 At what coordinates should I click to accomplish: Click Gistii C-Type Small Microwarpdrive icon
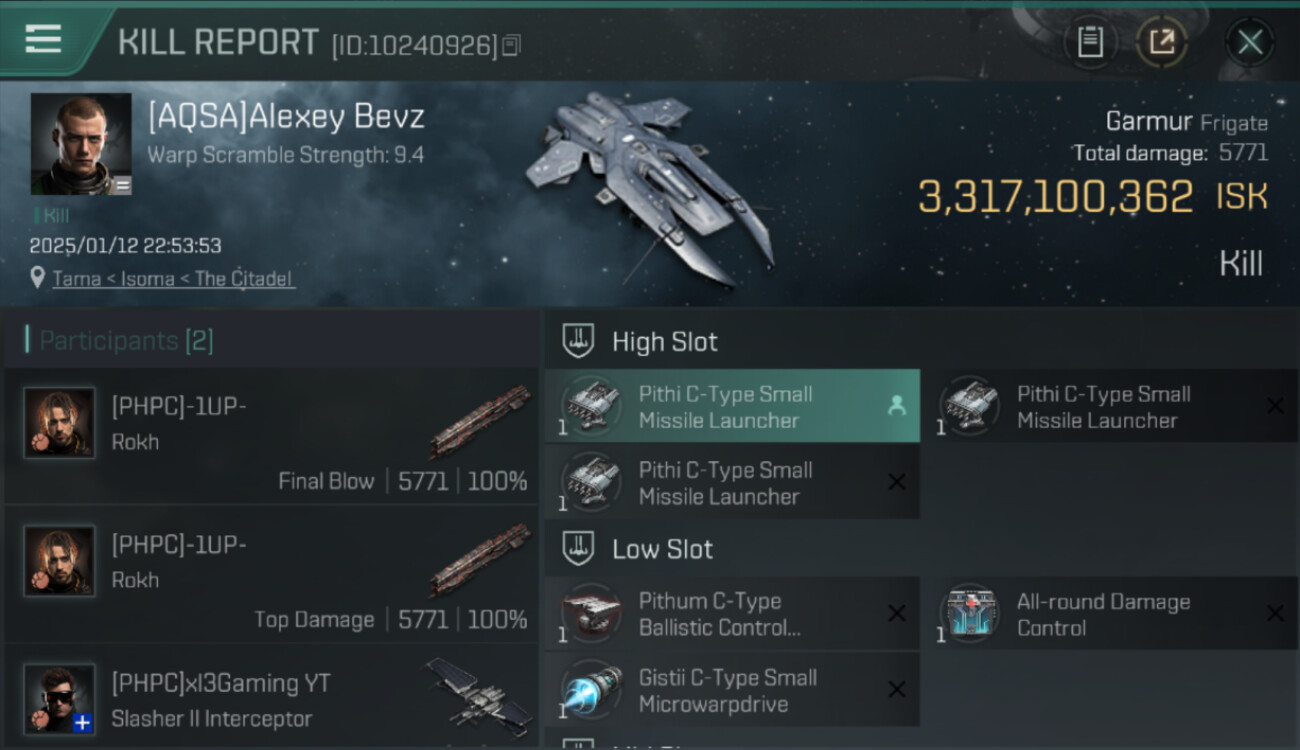(591, 689)
